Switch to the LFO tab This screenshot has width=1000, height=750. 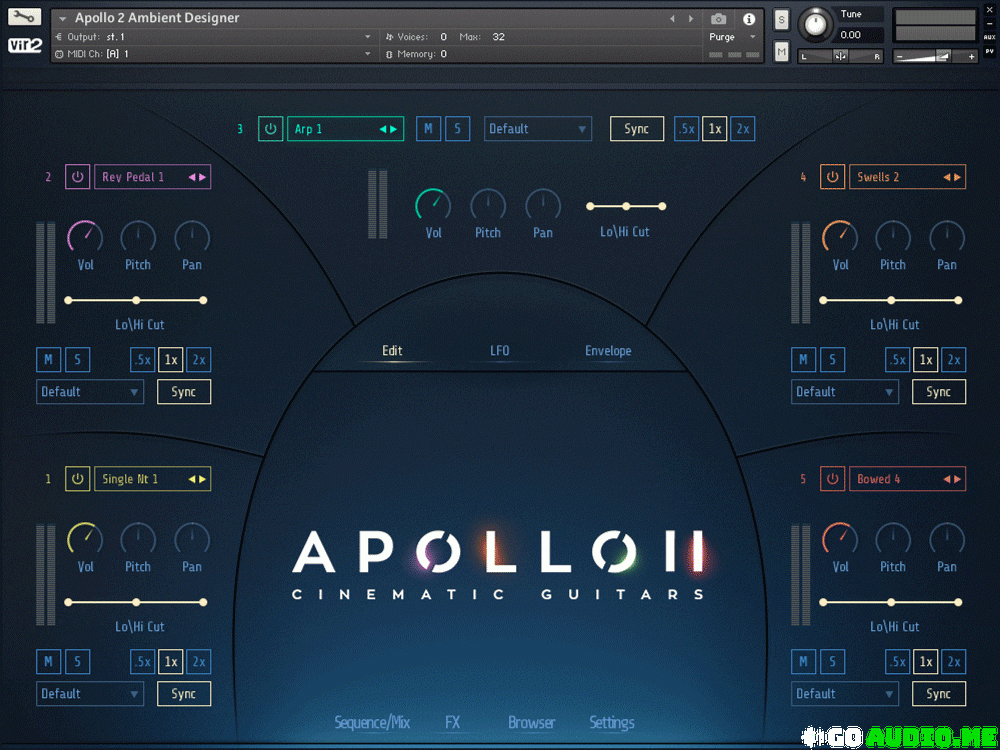[499, 351]
